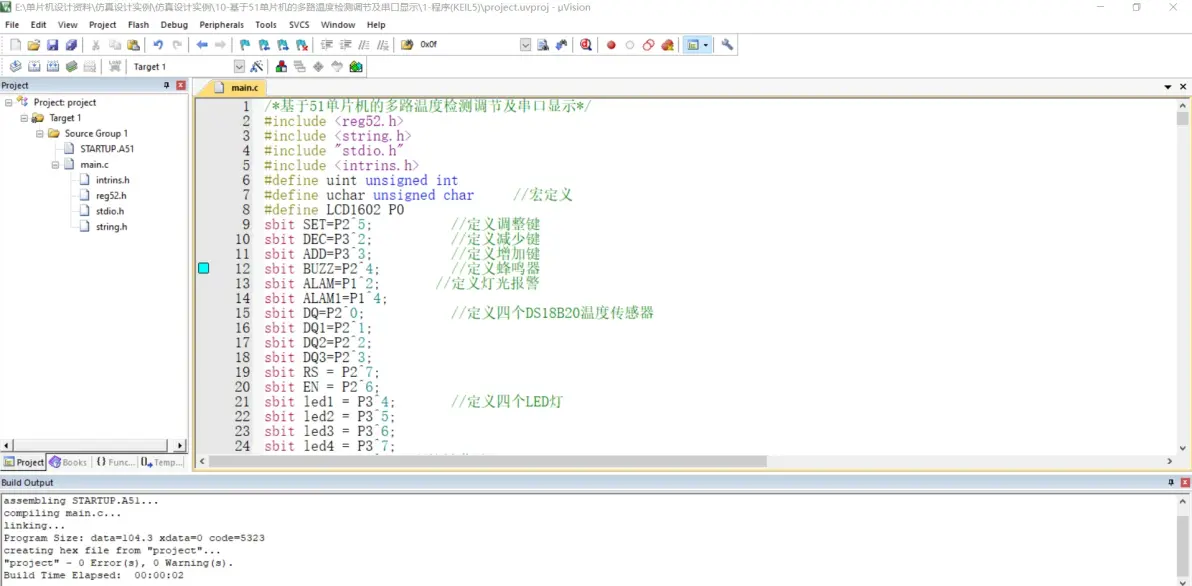Select reg52.h in the project tree
Image resolution: width=1192 pixels, height=586 pixels.
click(111, 196)
